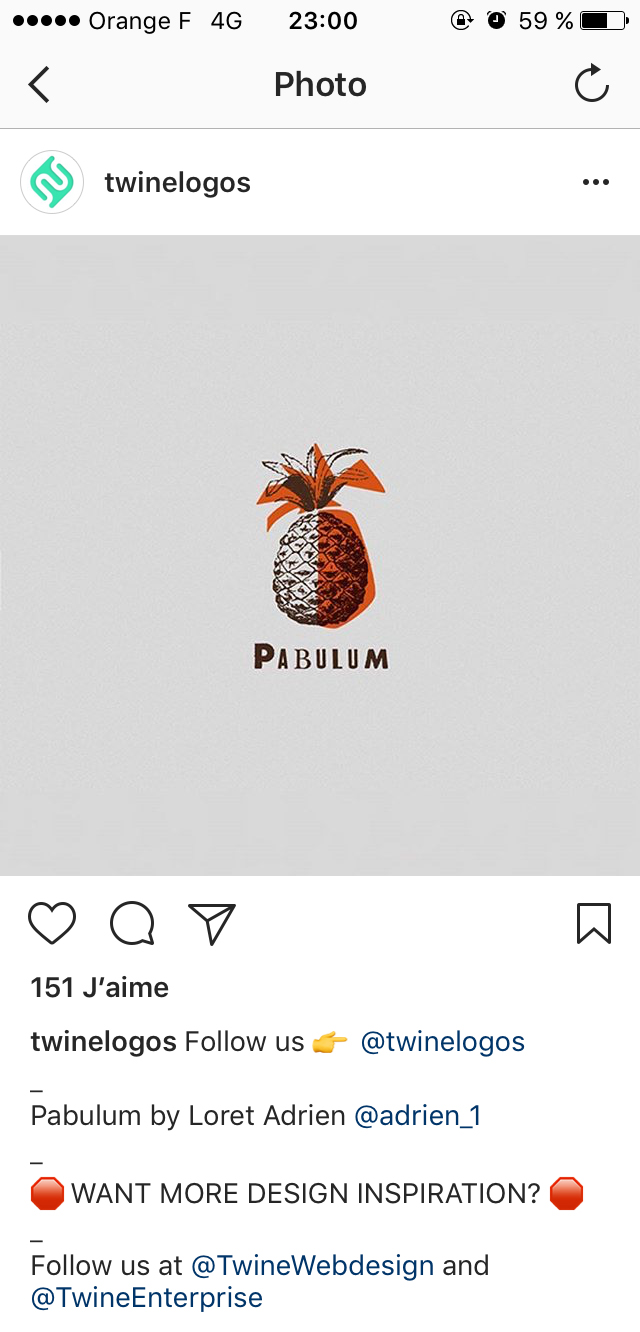Like the post with the heart icon
This screenshot has height=1332, width=640.
pyautogui.click(x=52, y=924)
